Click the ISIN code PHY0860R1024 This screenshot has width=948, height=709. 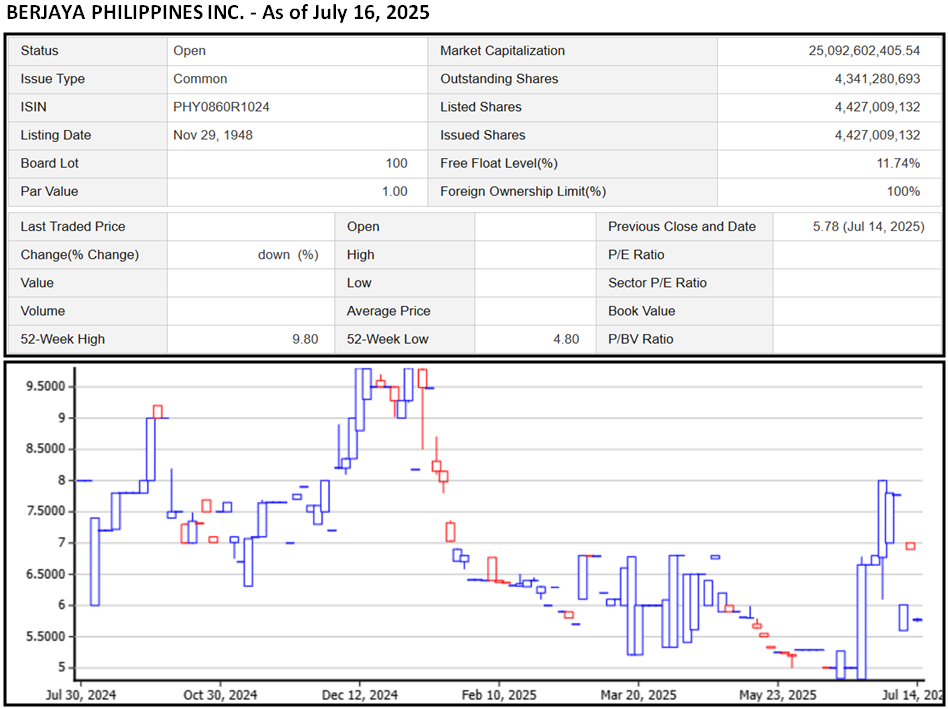point(221,107)
